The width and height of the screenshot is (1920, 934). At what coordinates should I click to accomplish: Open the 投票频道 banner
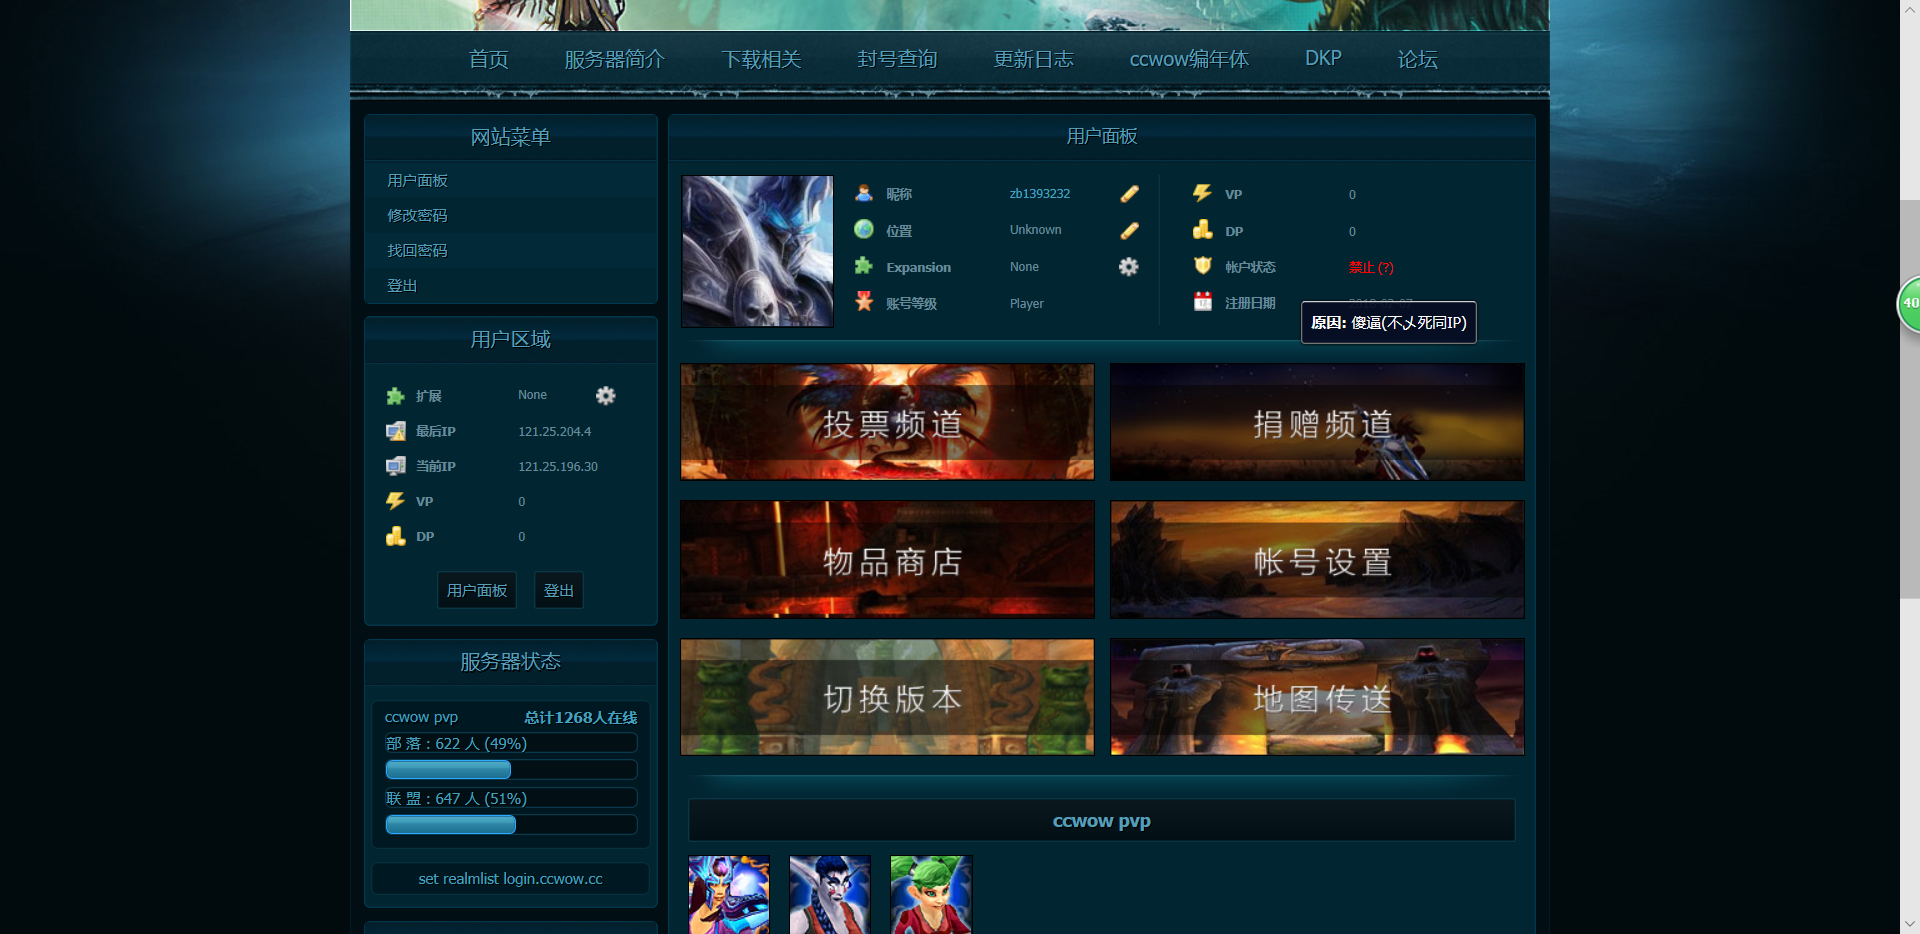coord(886,421)
